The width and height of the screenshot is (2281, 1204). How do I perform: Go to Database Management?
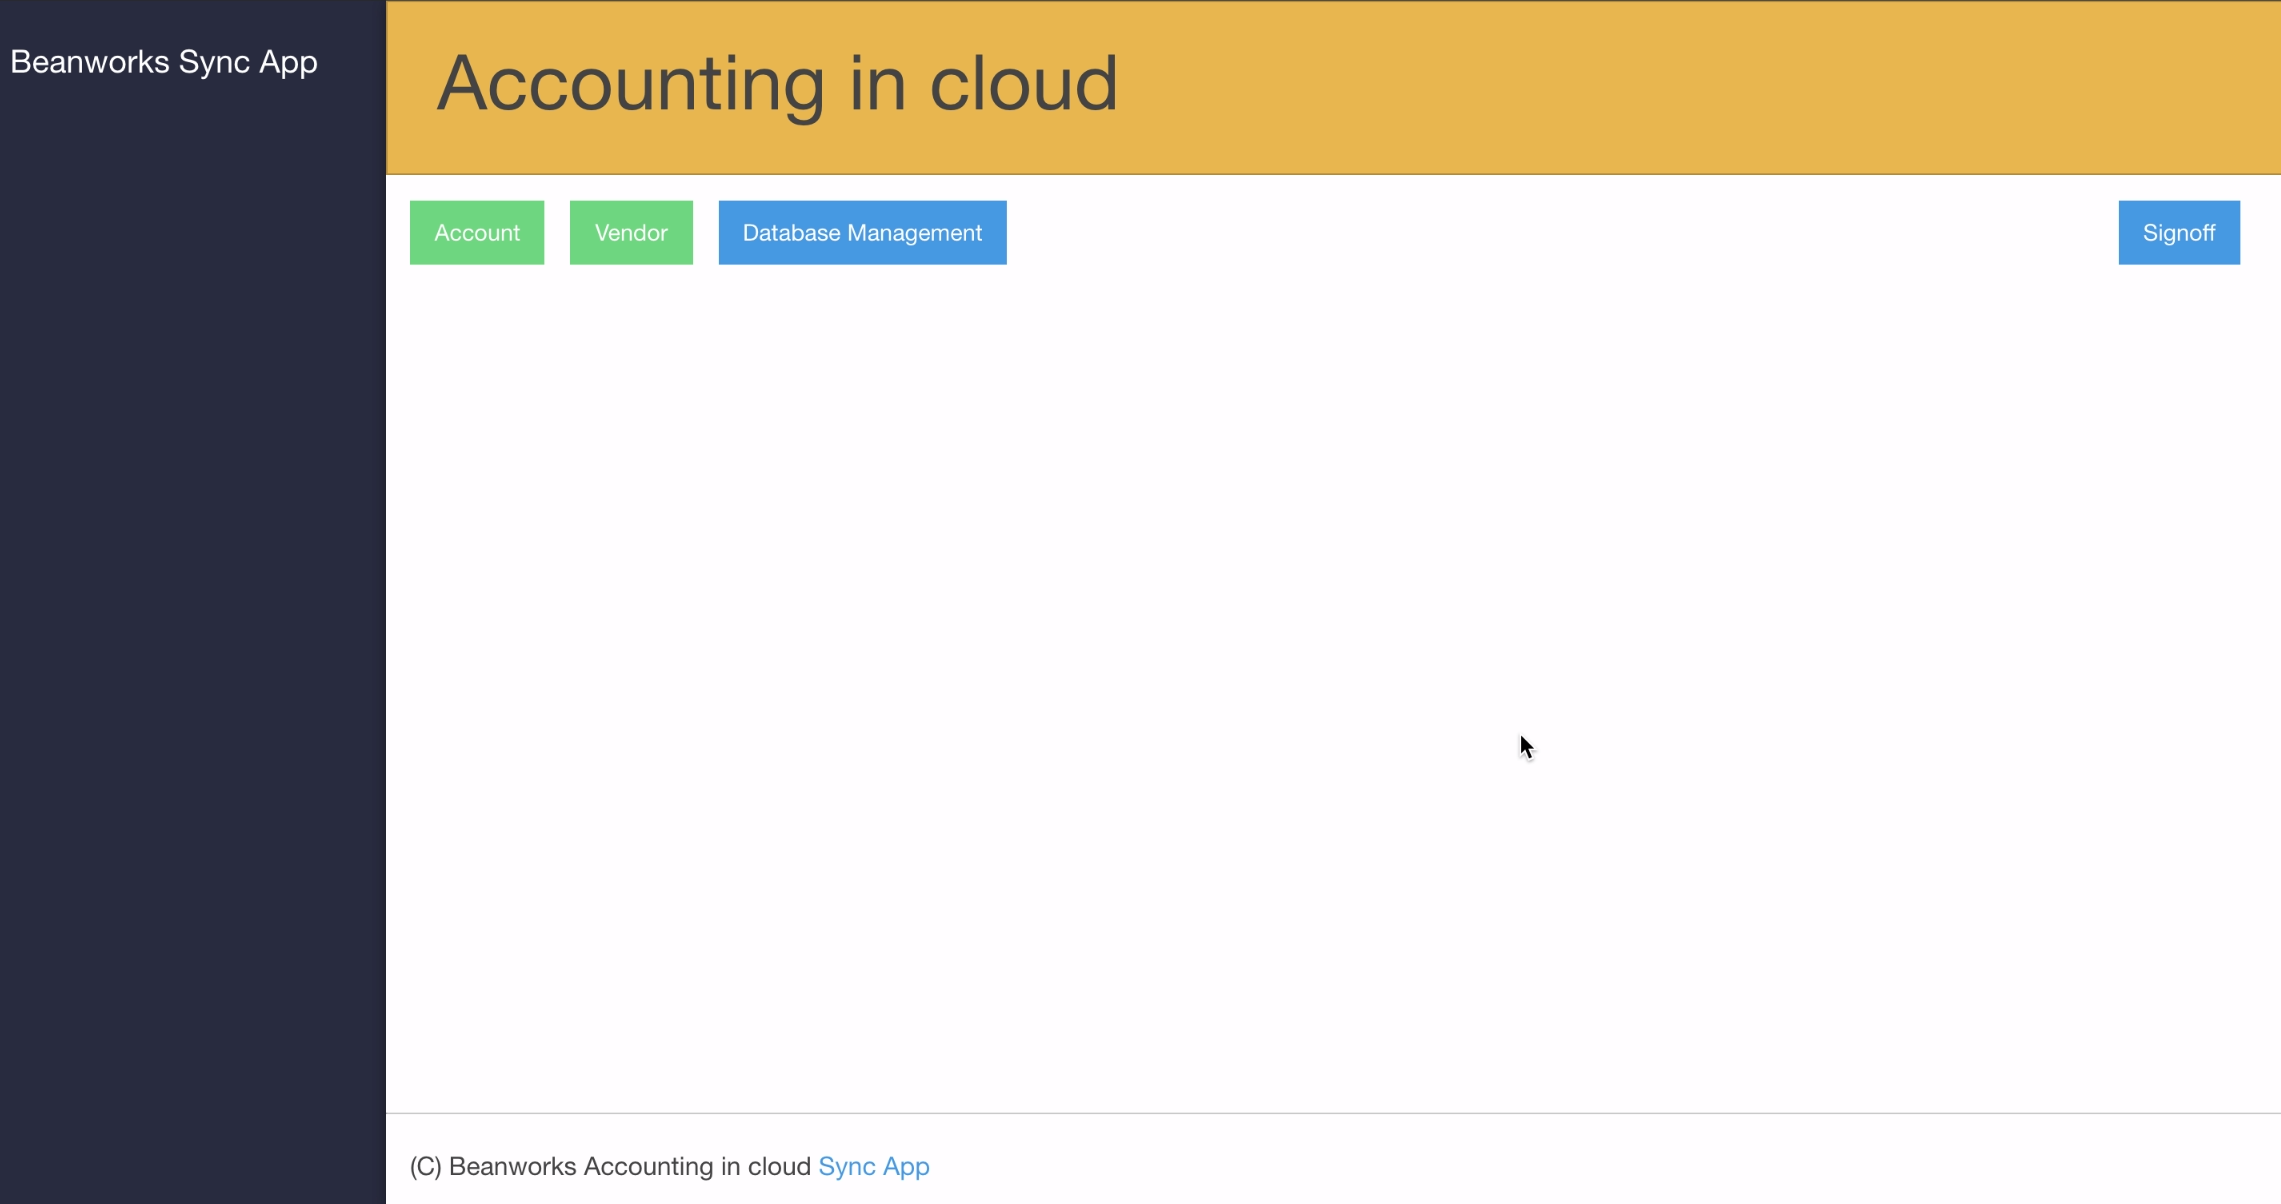click(x=862, y=233)
